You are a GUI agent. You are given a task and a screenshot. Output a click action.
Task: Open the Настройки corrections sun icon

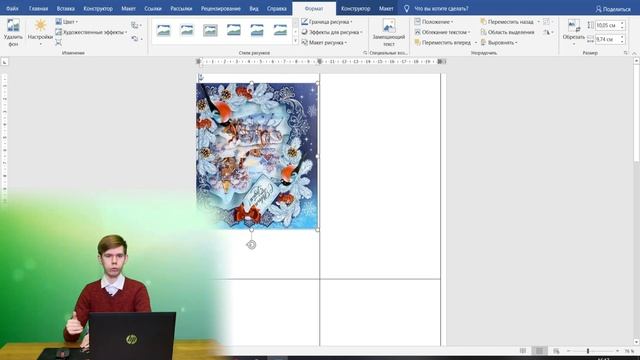(40, 26)
